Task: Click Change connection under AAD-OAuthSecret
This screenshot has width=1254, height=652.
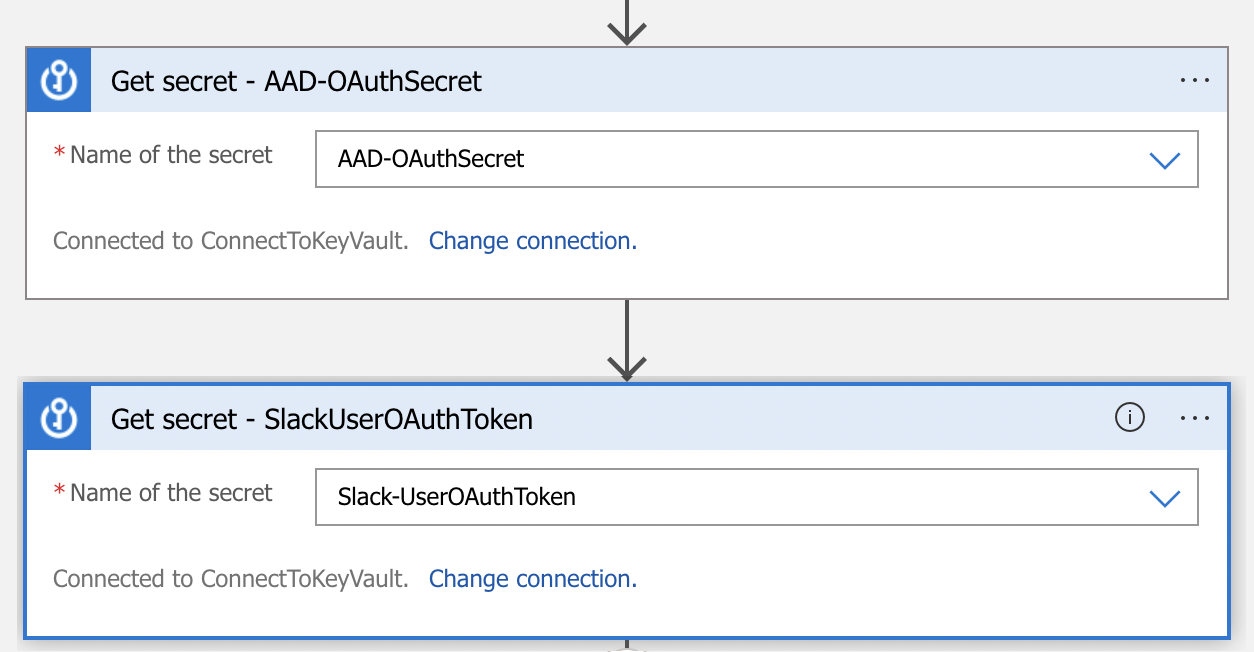Action: click(532, 241)
